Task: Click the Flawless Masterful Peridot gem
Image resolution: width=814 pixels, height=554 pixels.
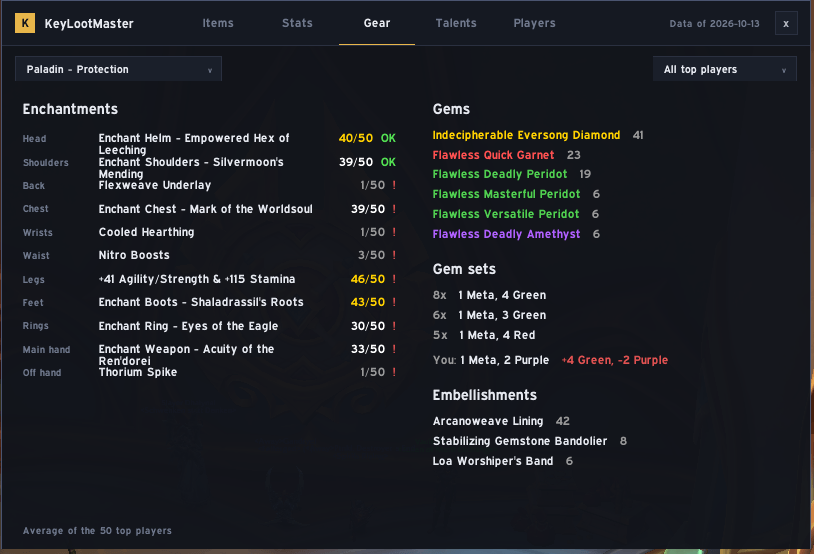Action: [x=506, y=194]
